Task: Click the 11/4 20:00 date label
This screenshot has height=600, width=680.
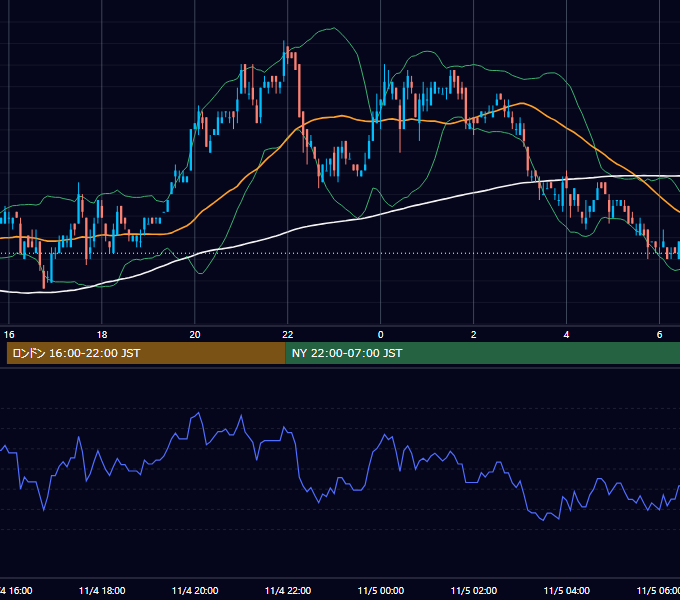Action: tap(195, 590)
